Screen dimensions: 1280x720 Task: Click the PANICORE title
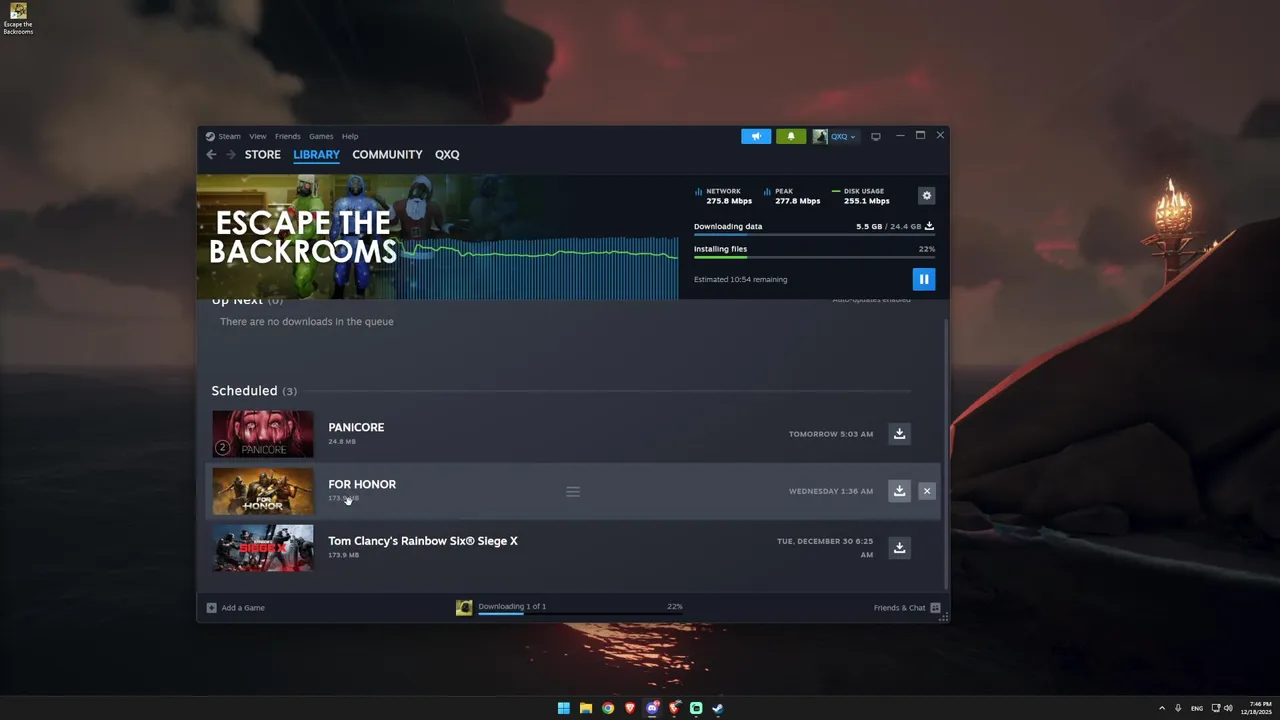tap(356, 427)
